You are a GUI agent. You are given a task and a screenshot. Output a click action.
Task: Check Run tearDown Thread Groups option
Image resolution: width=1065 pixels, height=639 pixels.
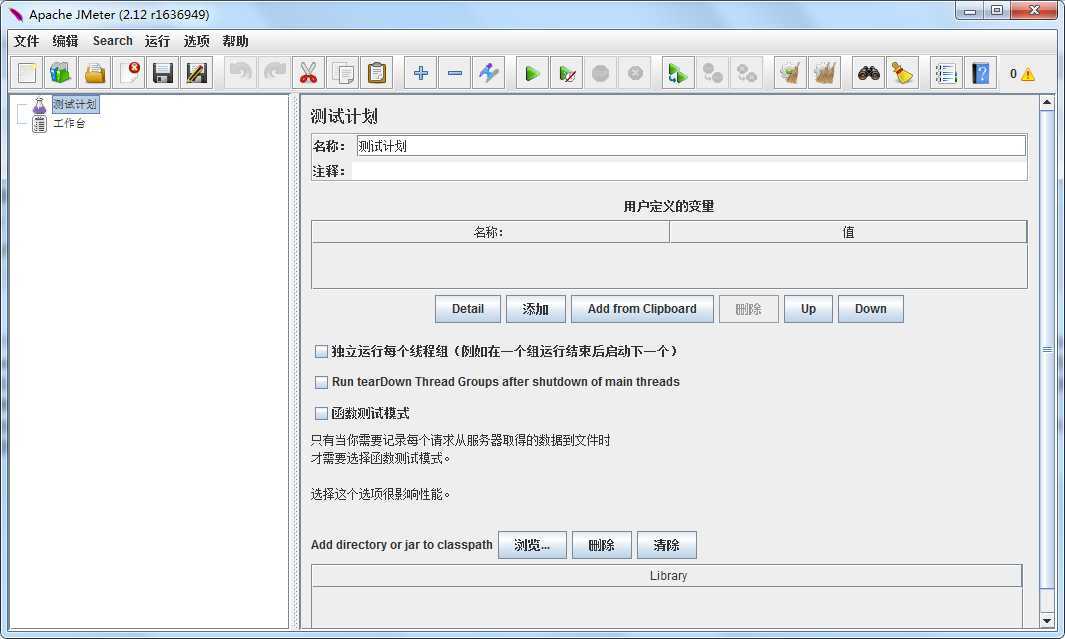pyautogui.click(x=321, y=382)
